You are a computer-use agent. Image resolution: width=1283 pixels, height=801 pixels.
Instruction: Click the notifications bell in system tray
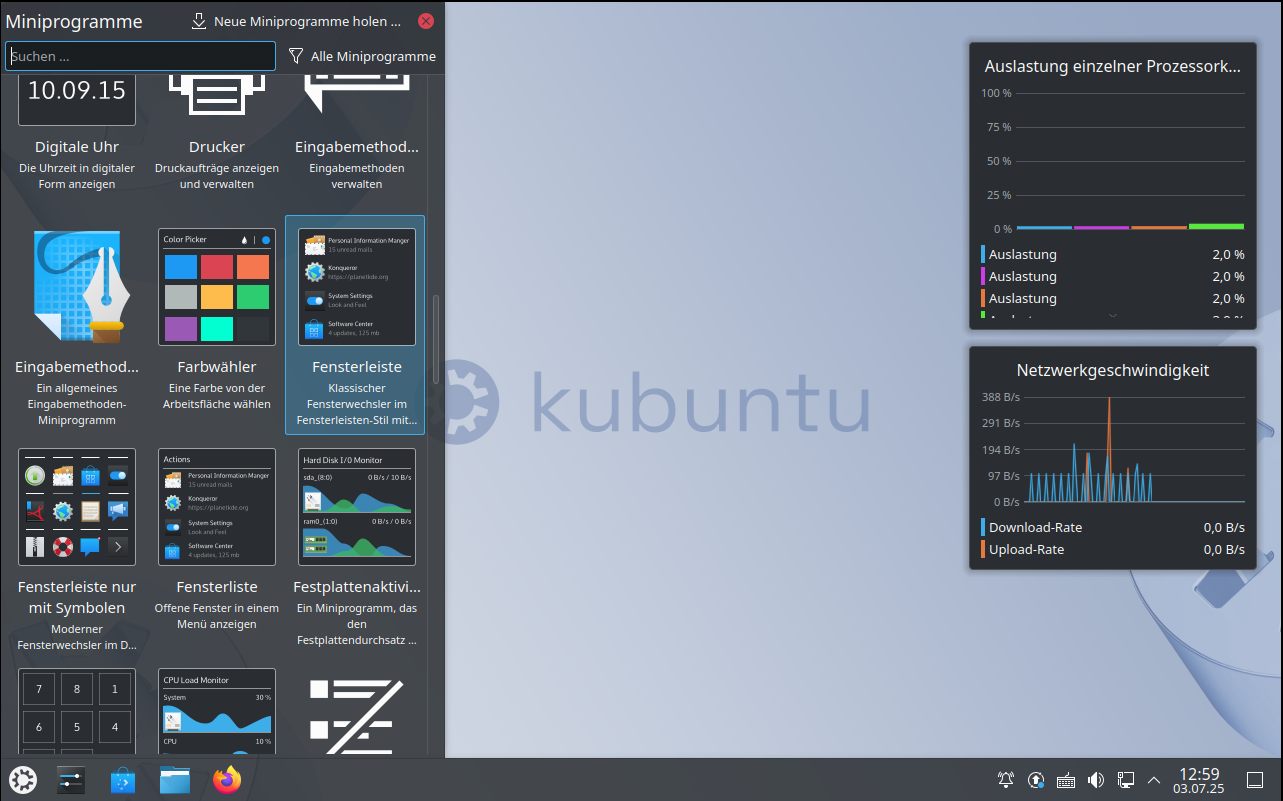(x=1006, y=779)
